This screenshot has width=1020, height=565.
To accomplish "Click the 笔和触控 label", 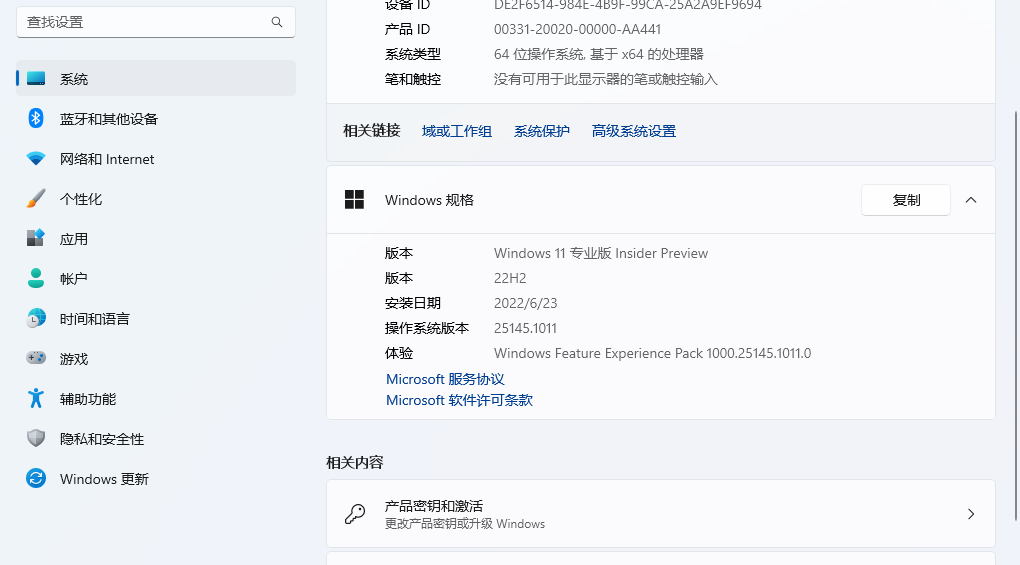I will coord(412,79).
